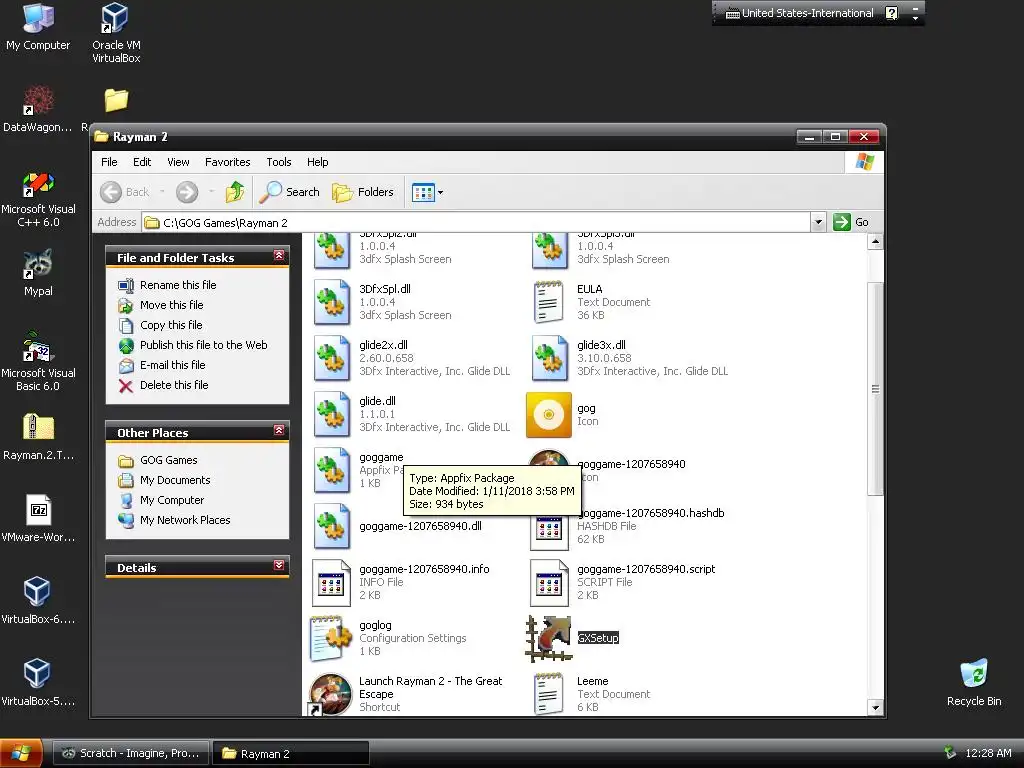Select the glide.dll file icon
Viewport: 1024px width, 768px height.
coord(332,414)
